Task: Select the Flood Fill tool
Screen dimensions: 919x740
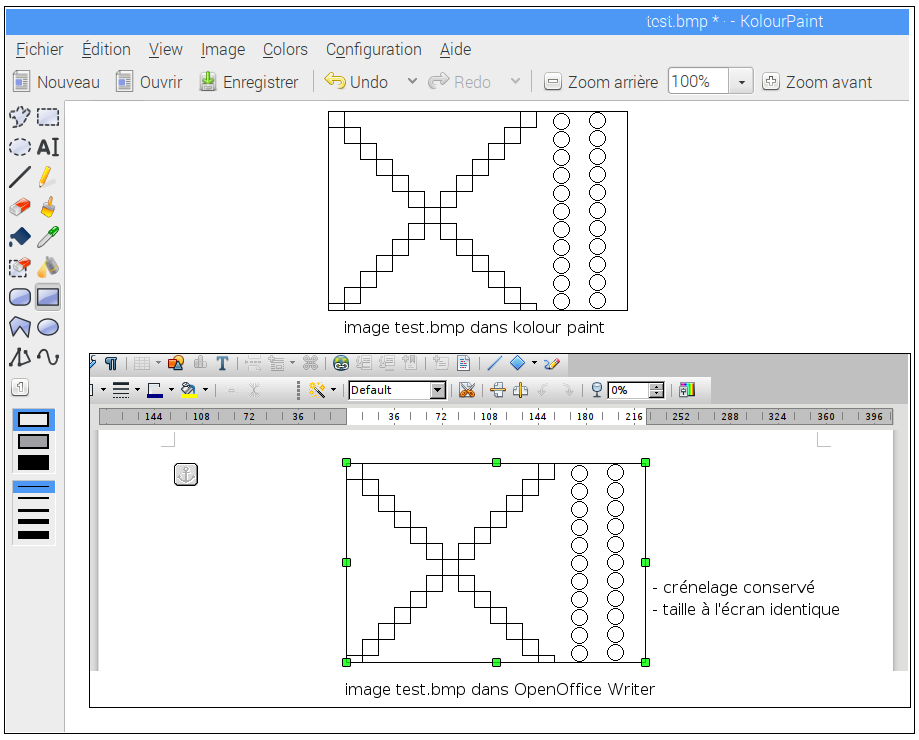Action: 19,237
